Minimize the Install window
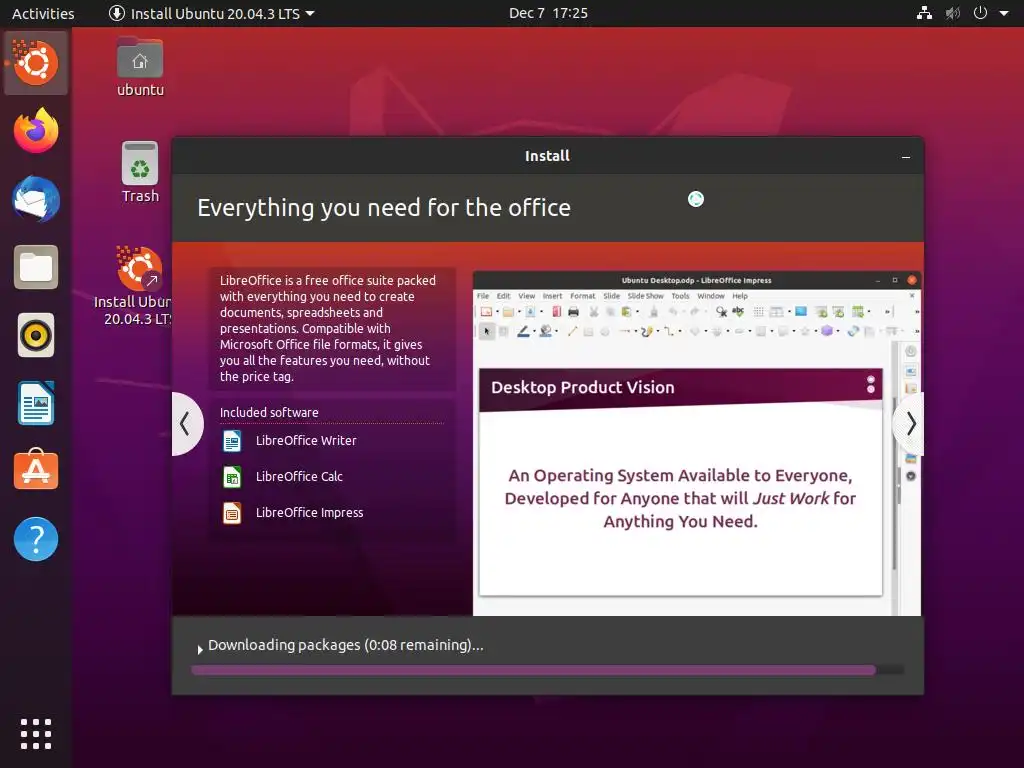Screen dimensions: 1024x768 pyautogui.click(x=906, y=157)
